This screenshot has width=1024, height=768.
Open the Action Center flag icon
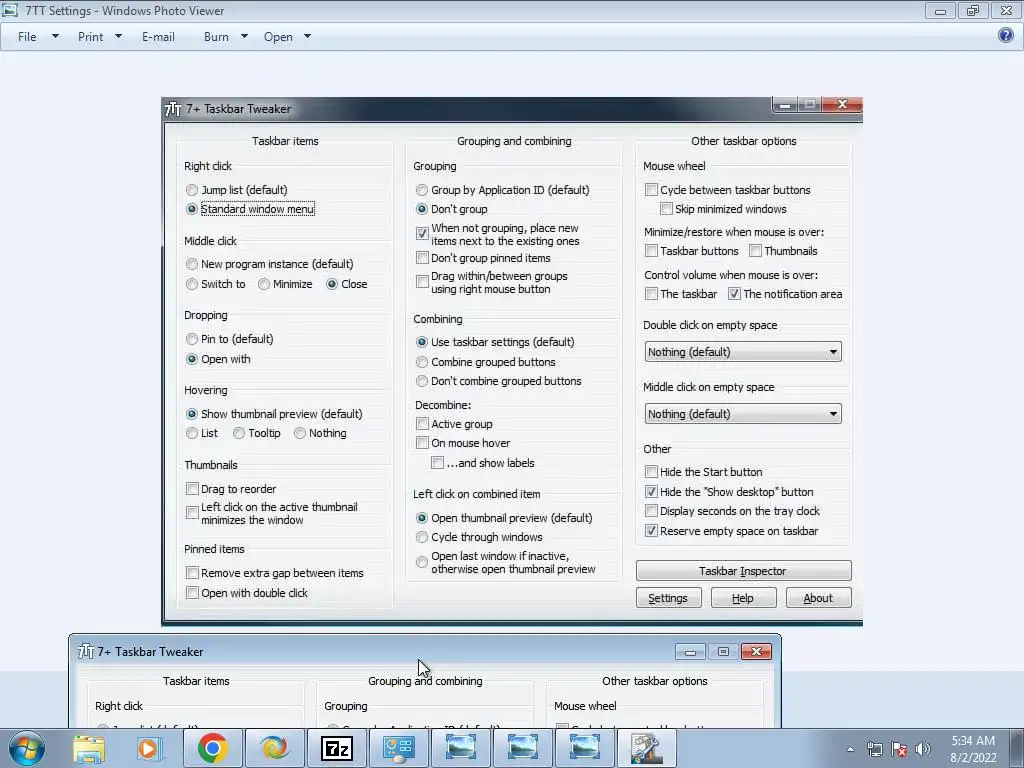pos(899,749)
